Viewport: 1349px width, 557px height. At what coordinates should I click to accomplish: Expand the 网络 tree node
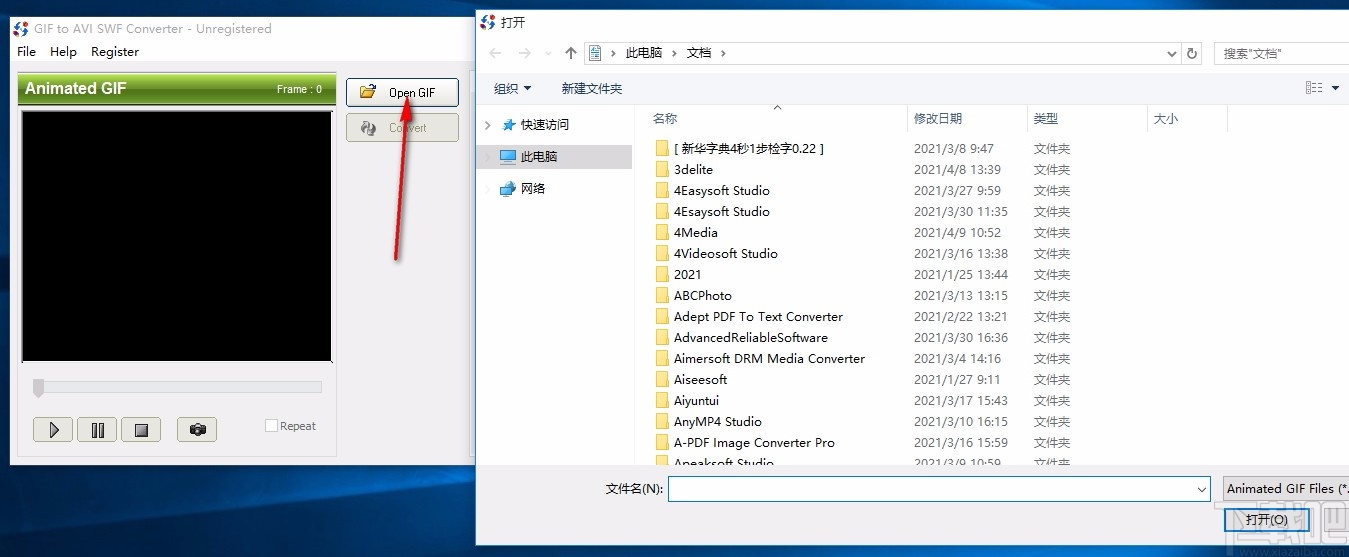coord(488,189)
